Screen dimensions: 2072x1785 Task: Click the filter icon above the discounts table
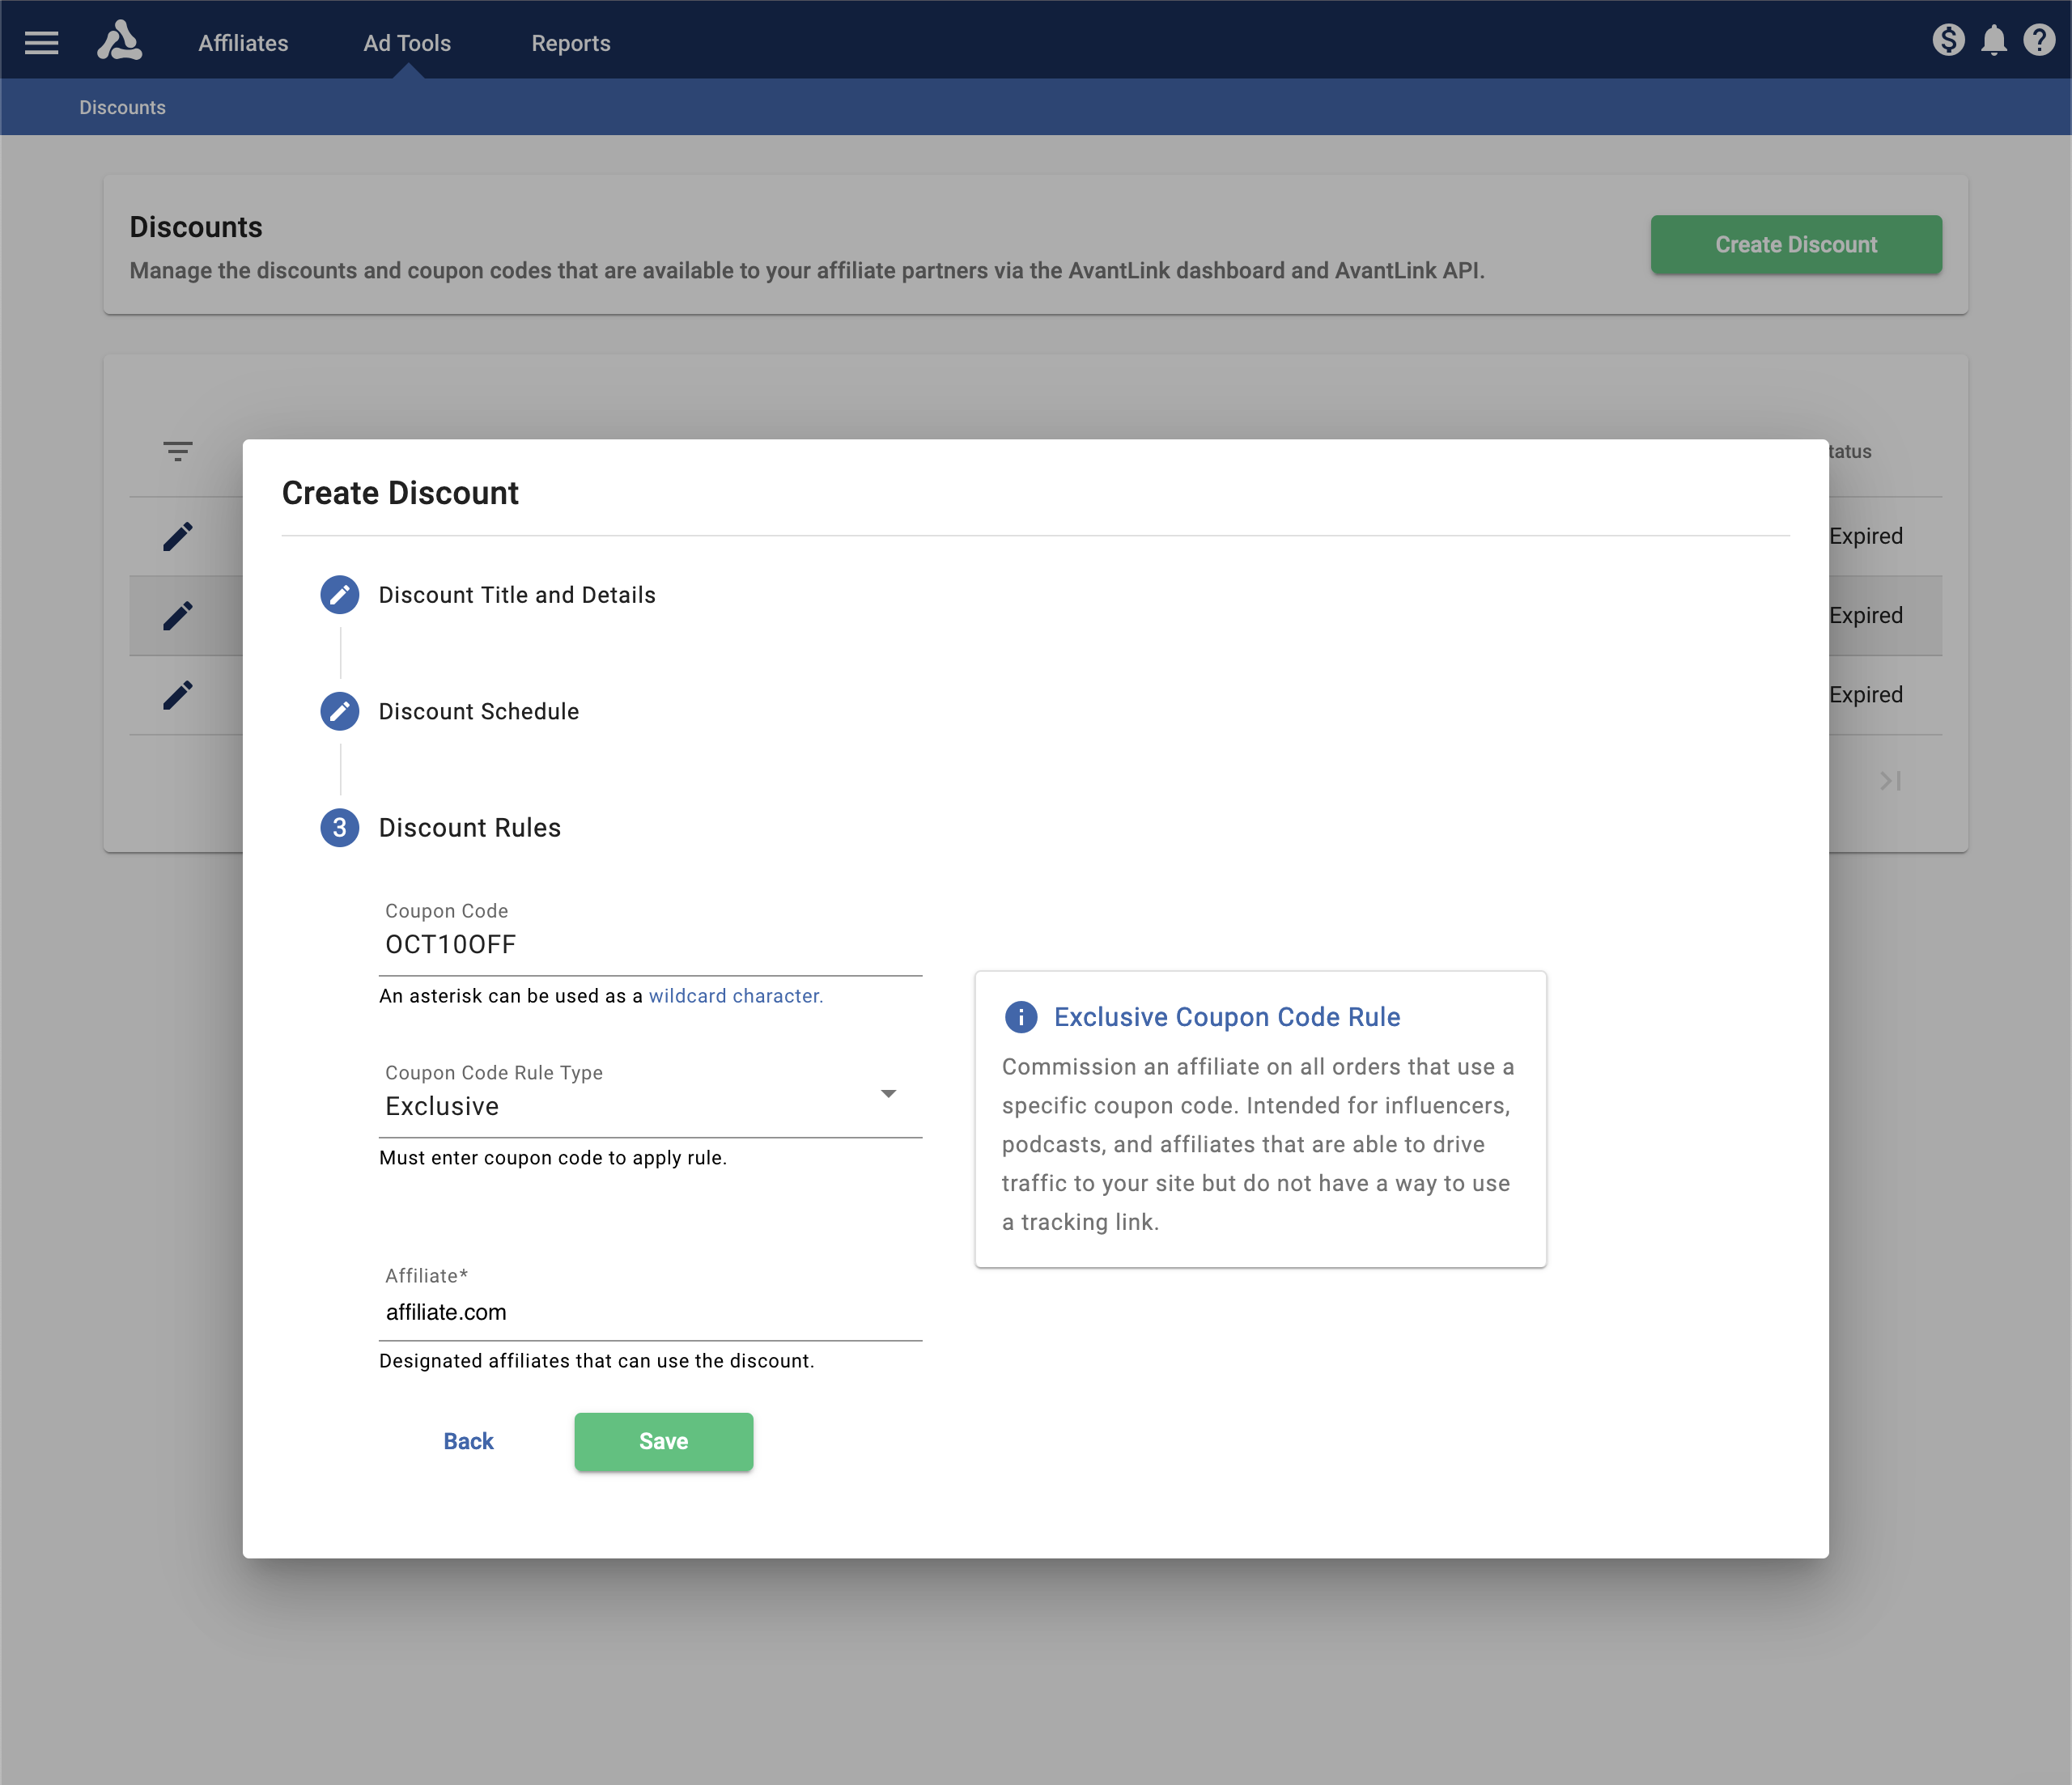[x=177, y=451]
